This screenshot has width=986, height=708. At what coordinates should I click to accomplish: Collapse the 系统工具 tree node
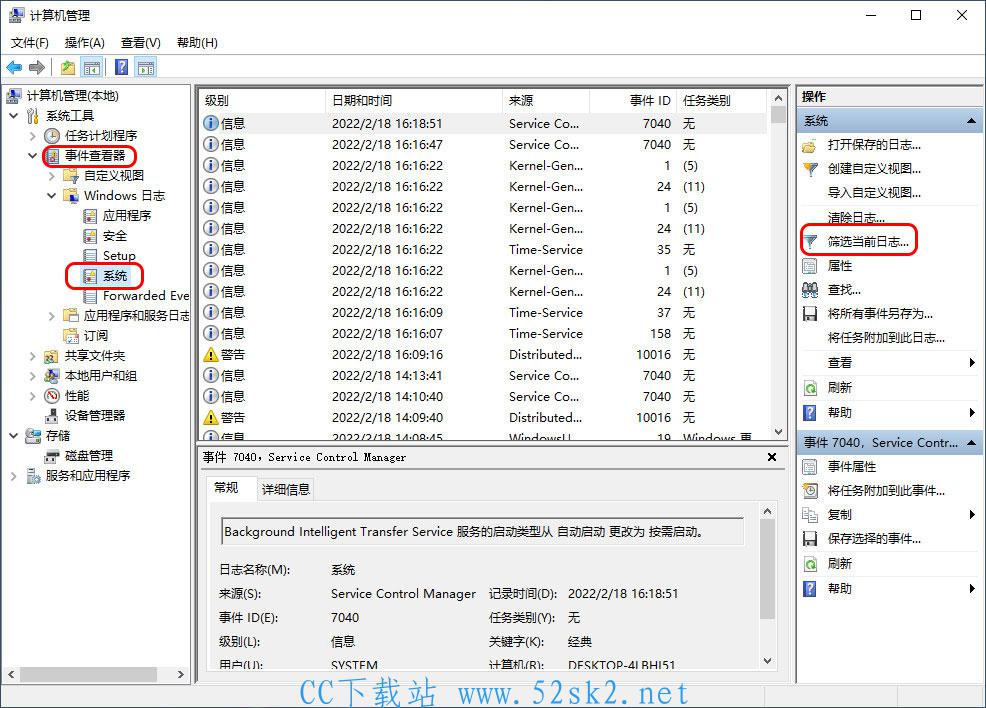[x=14, y=116]
